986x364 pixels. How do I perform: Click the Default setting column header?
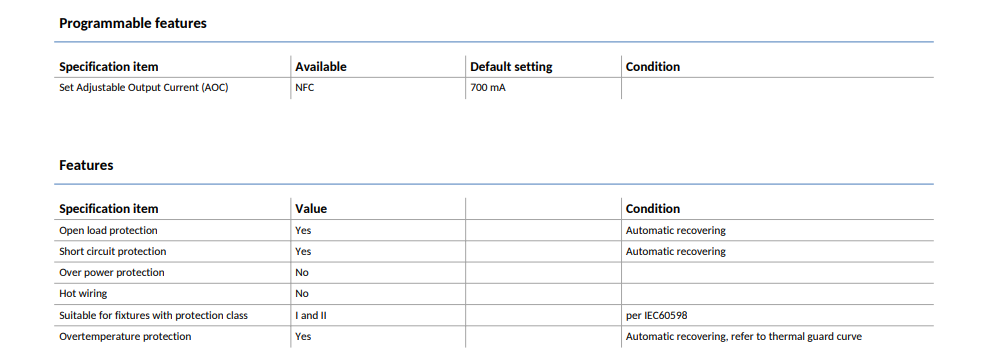click(511, 67)
